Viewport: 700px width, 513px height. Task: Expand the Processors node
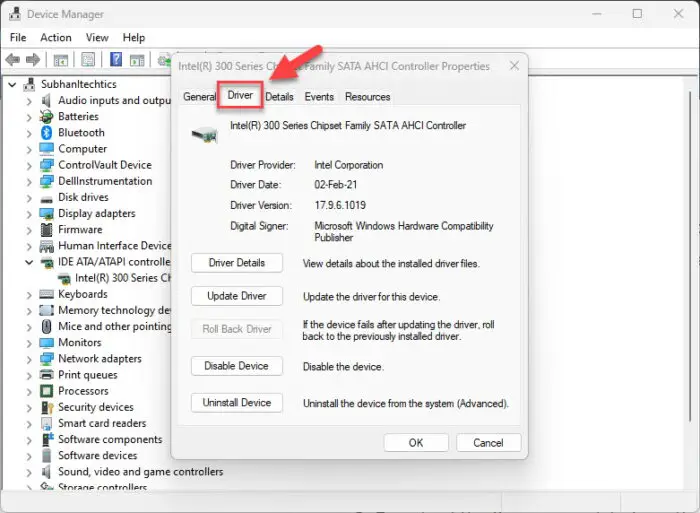[29, 391]
